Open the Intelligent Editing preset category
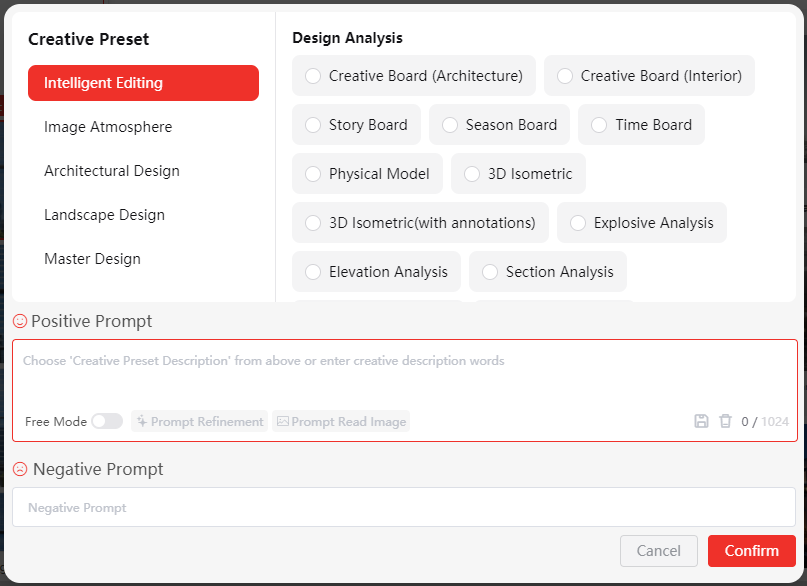 tap(143, 83)
